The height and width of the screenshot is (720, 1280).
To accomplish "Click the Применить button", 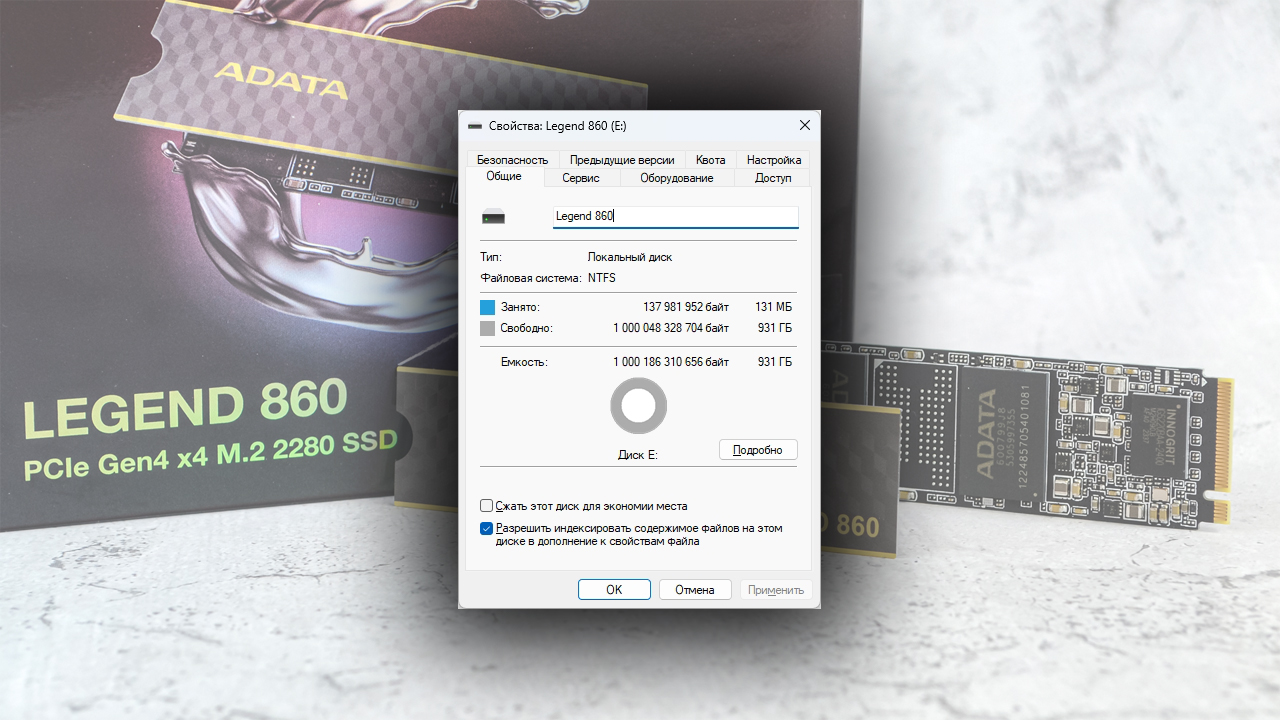I will point(776,590).
